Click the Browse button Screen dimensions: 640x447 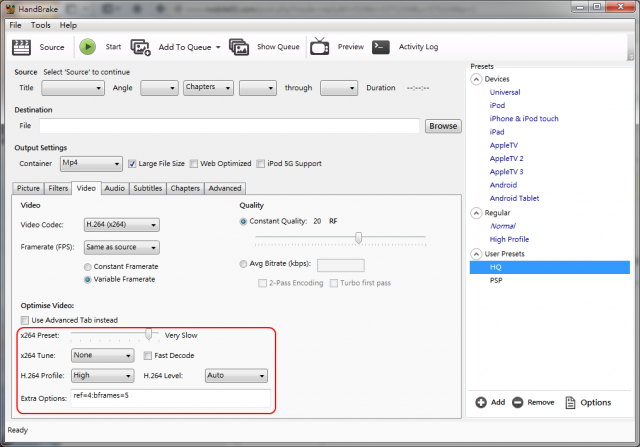tap(443, 126)
